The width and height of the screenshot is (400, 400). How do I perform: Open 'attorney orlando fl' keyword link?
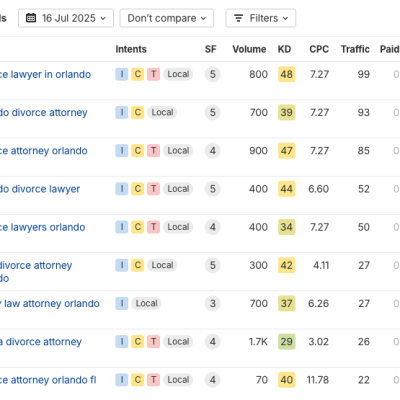tap(48, 380)
